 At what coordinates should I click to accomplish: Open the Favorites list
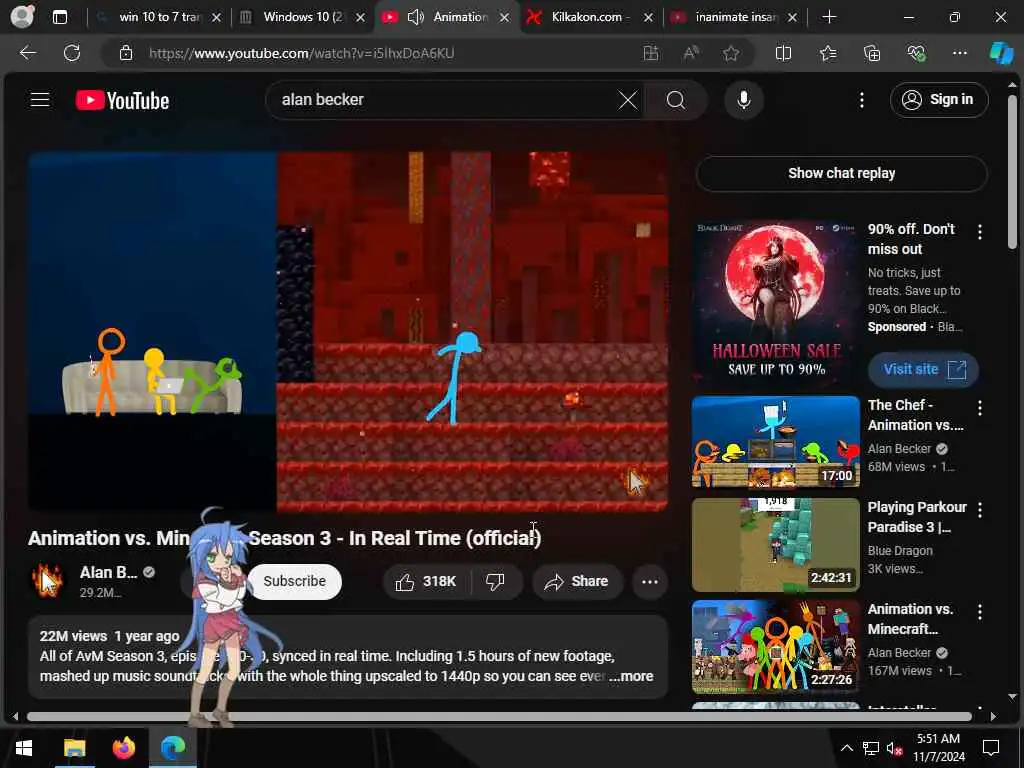[x=827, y=54]
